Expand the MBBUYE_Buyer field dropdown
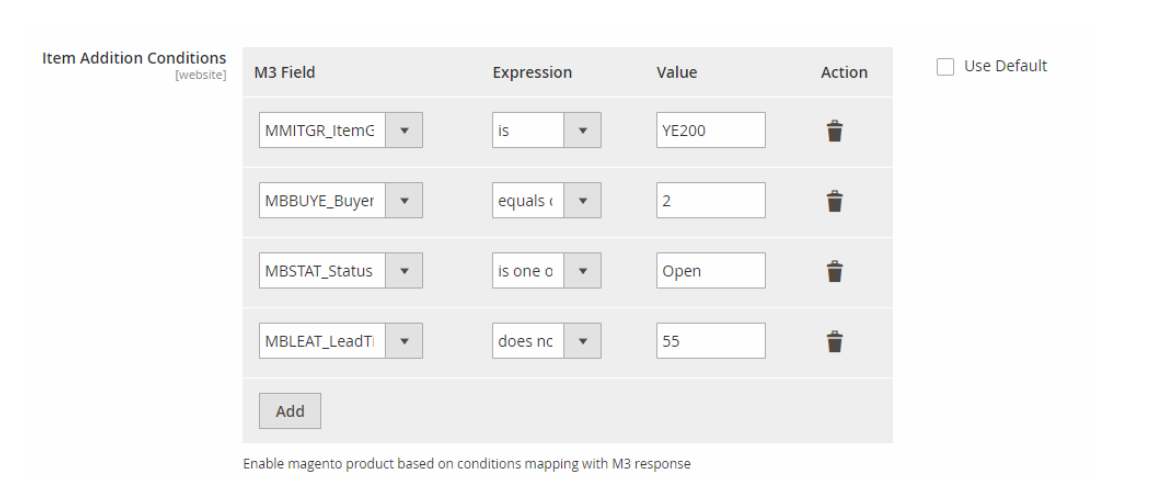1152x491 pixels. (340, 200)
